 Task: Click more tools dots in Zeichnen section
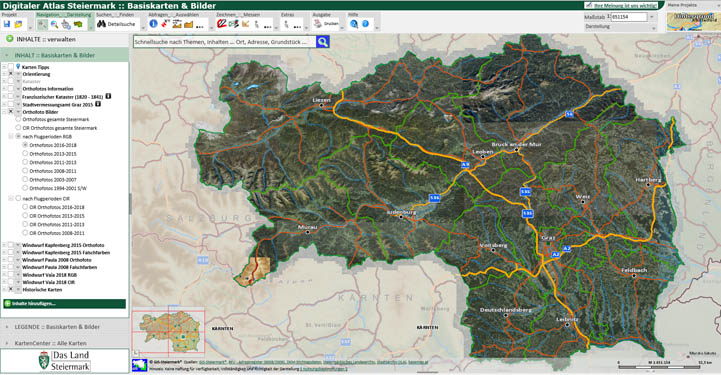pyautogui.click(x=268, y=27)
